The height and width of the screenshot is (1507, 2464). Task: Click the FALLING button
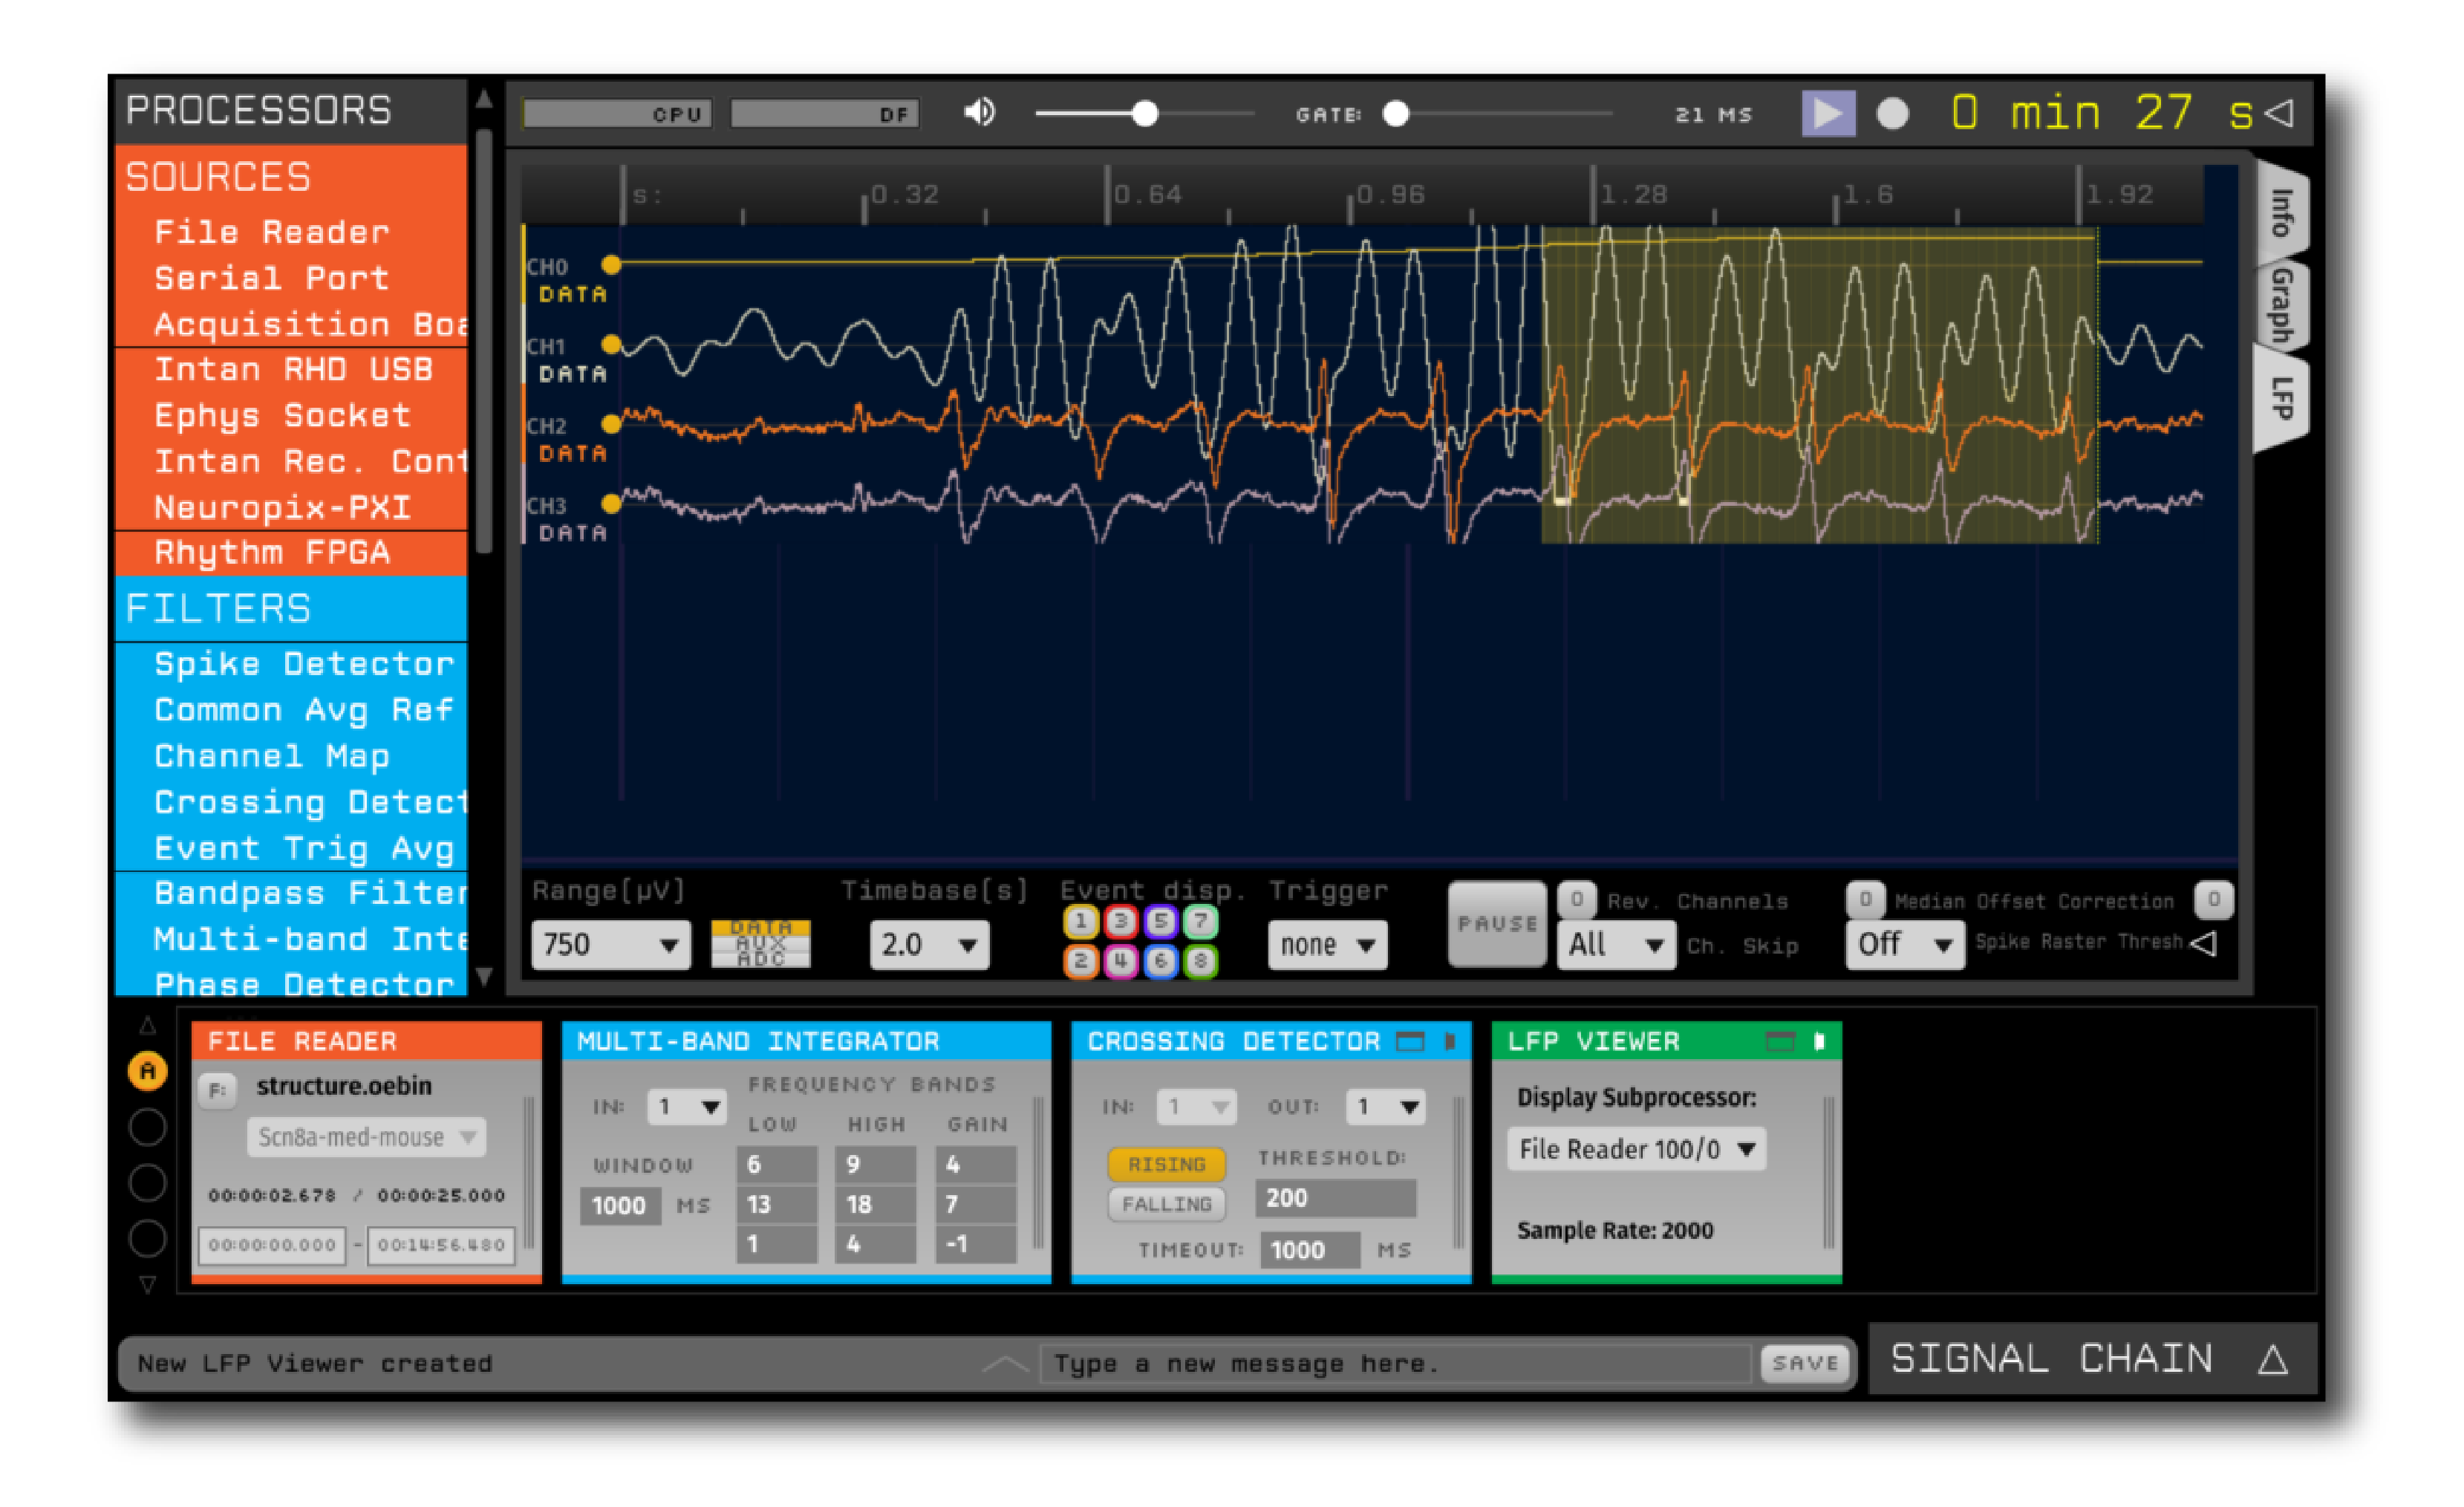pos(1166,1204)
